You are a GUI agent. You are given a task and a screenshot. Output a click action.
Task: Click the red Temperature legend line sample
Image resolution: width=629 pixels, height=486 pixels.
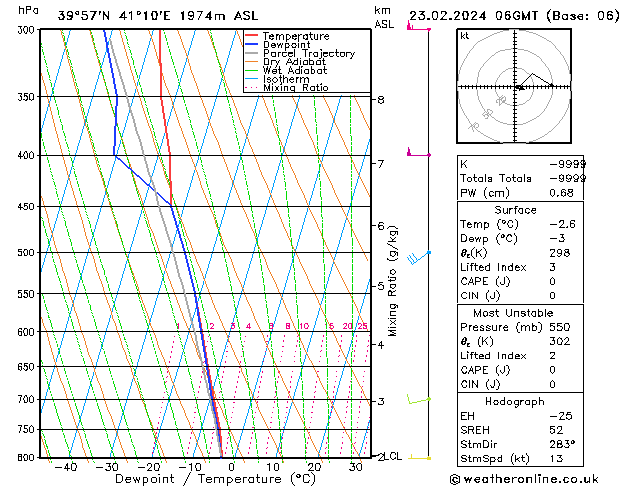click(251, 36)
